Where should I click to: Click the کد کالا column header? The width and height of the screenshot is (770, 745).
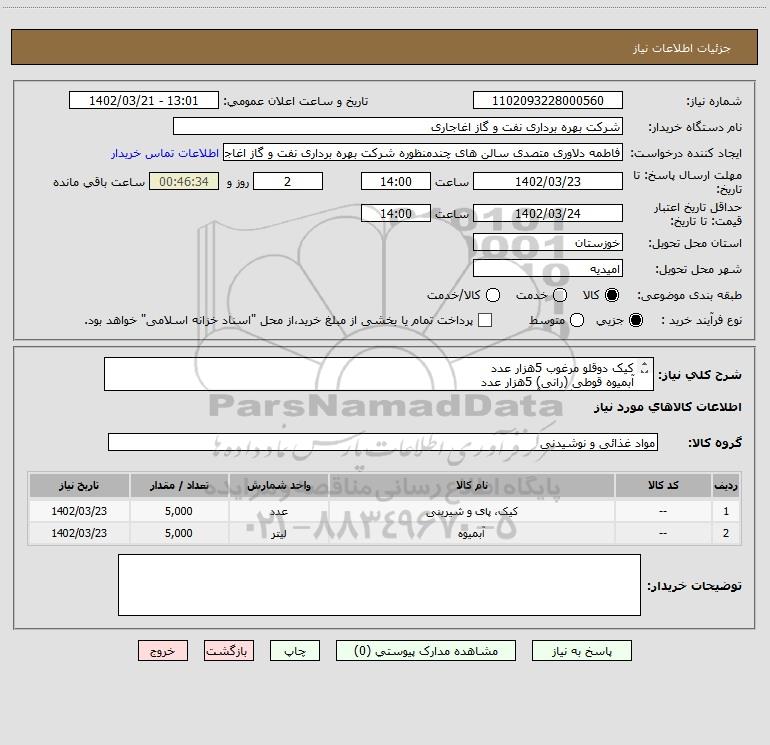pyautogui.click(x=663, y=485)
